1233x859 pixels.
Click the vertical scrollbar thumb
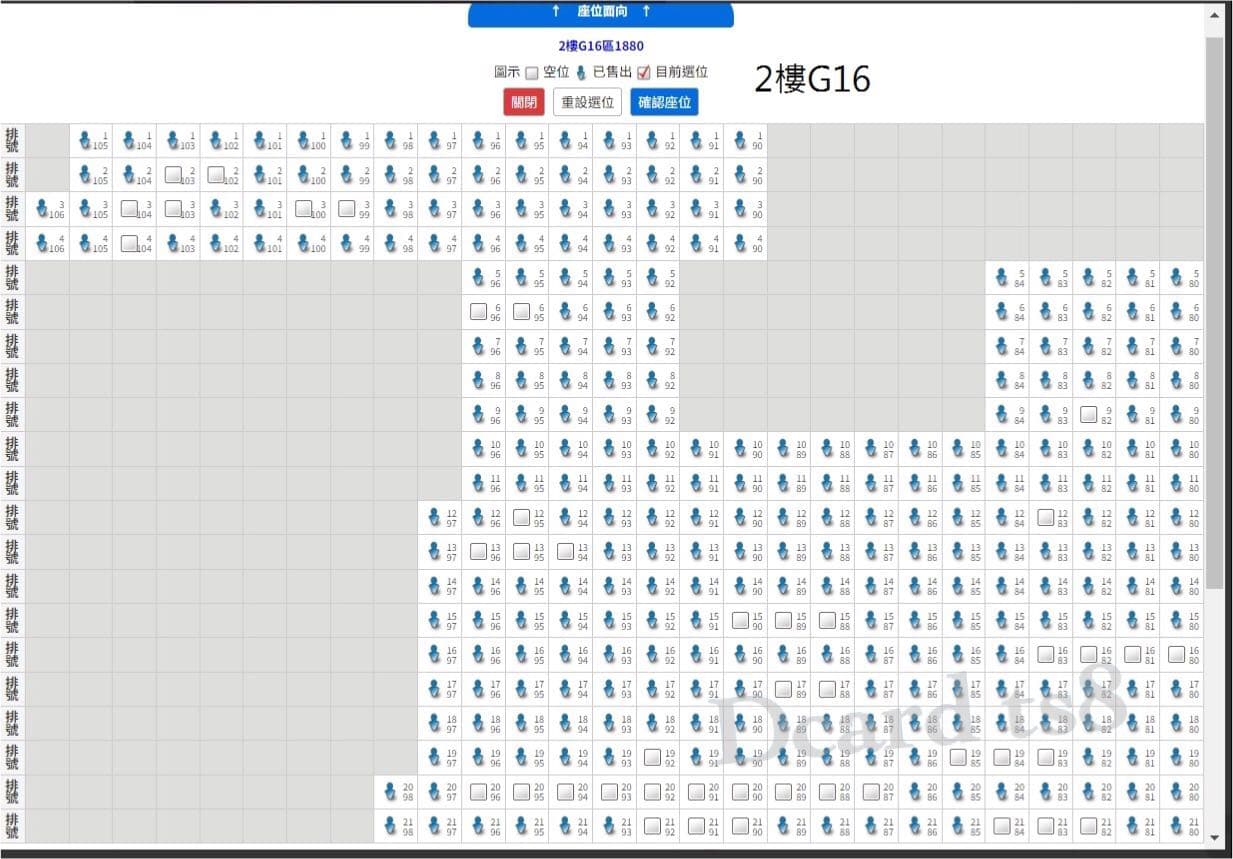(x=1215, y=312)
